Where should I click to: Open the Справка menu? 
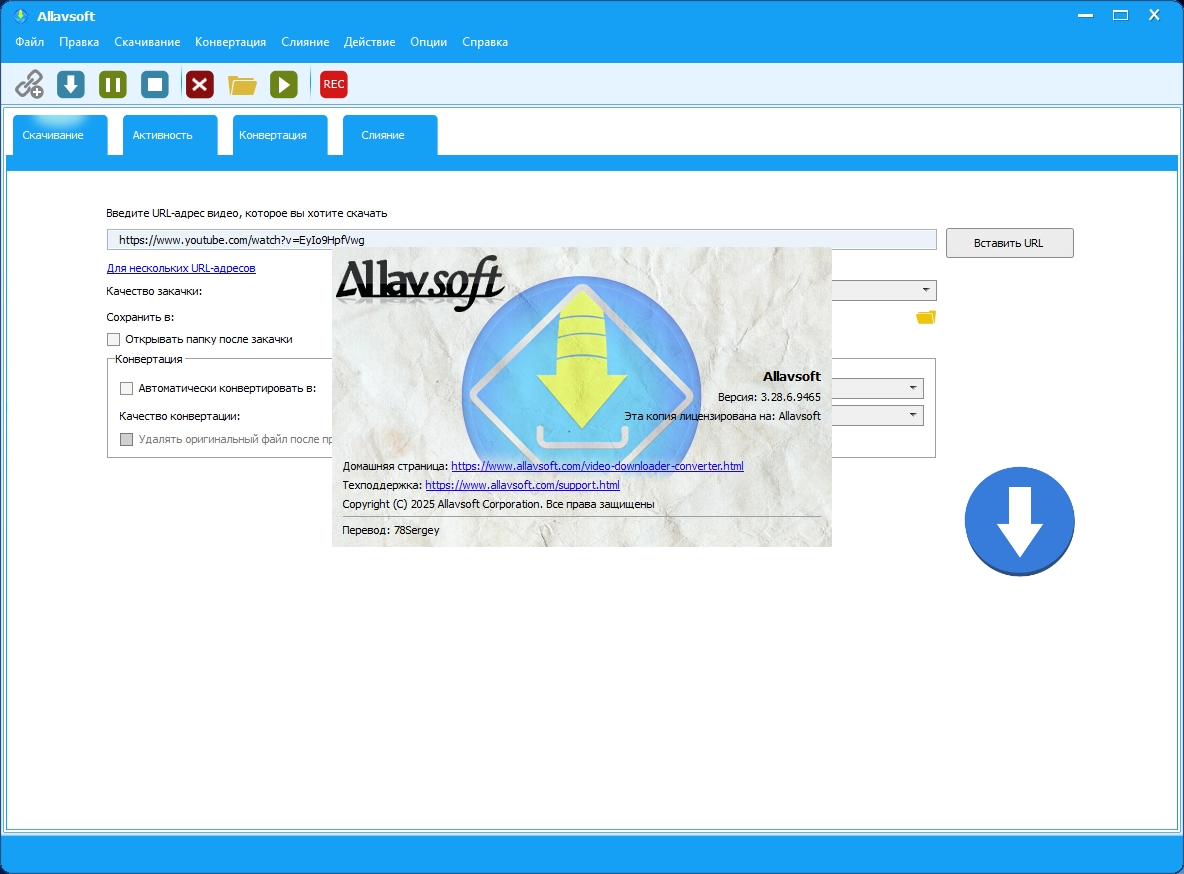tap(485, 42)
